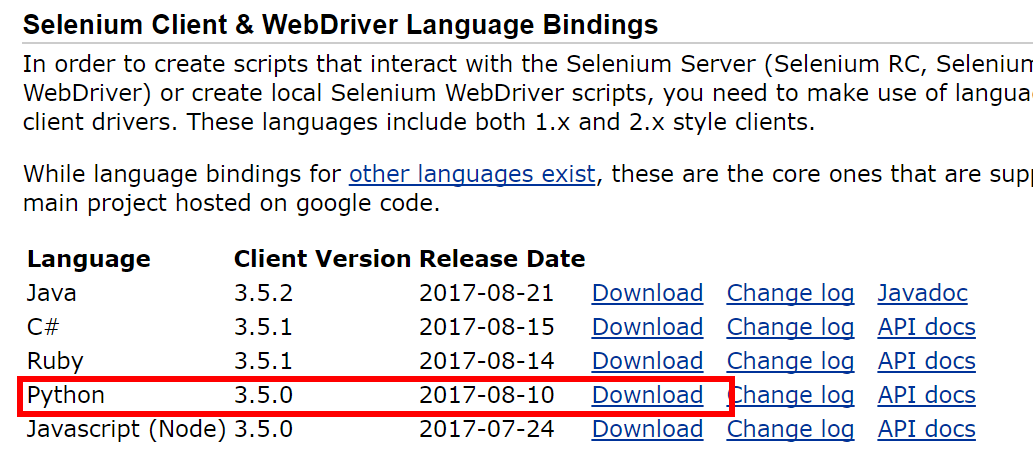This screenshot has height=455, width=1033.
Task: Open the Java Javadoc link
Action: click(x=922, y=293)
